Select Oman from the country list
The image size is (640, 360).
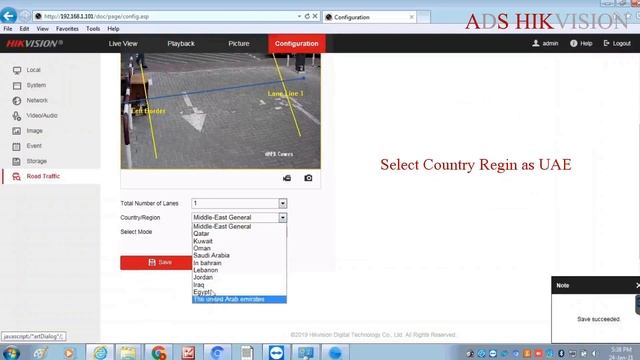click(239, 248)
